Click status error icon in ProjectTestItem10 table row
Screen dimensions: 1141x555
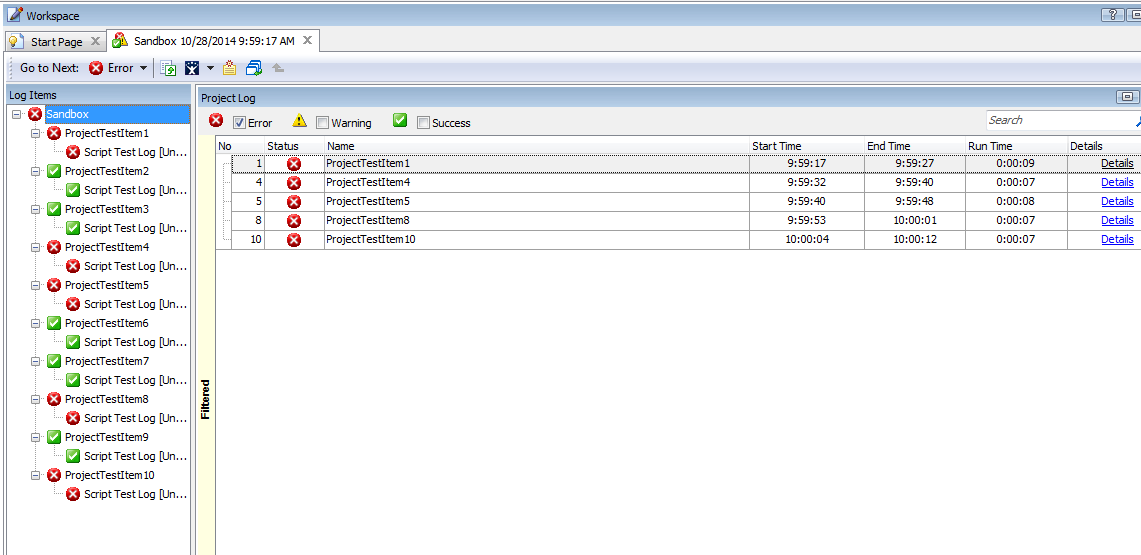point(294,239)
